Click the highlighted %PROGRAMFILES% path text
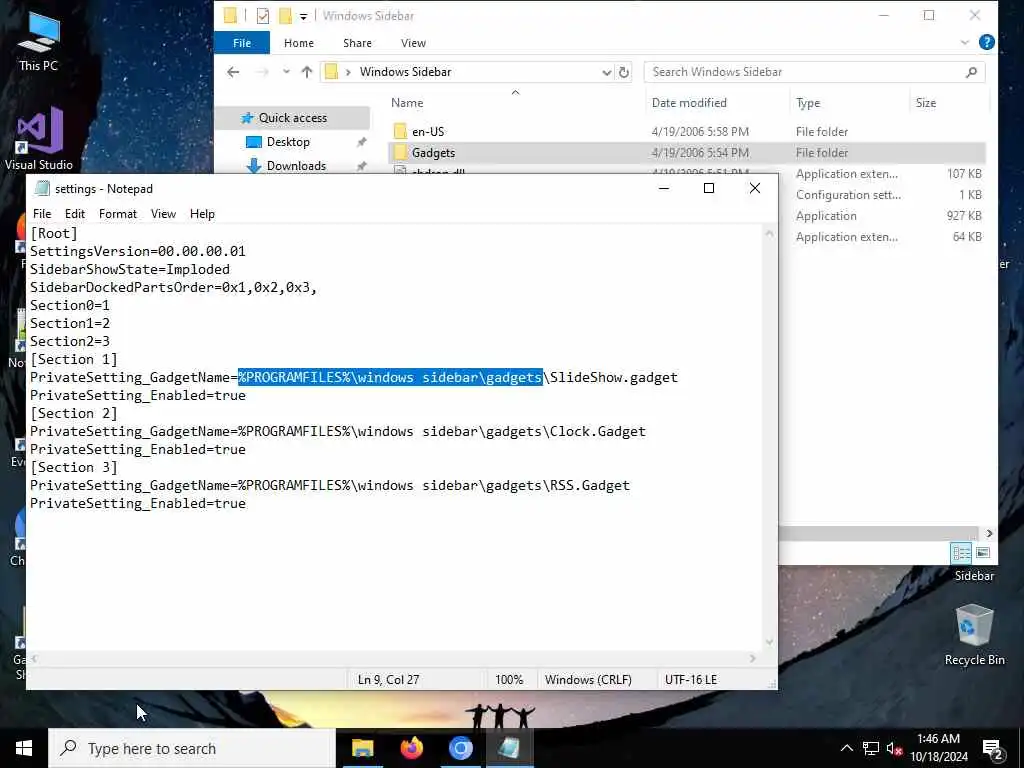This screenshot has width=1024, height=768. click(390, 377)
